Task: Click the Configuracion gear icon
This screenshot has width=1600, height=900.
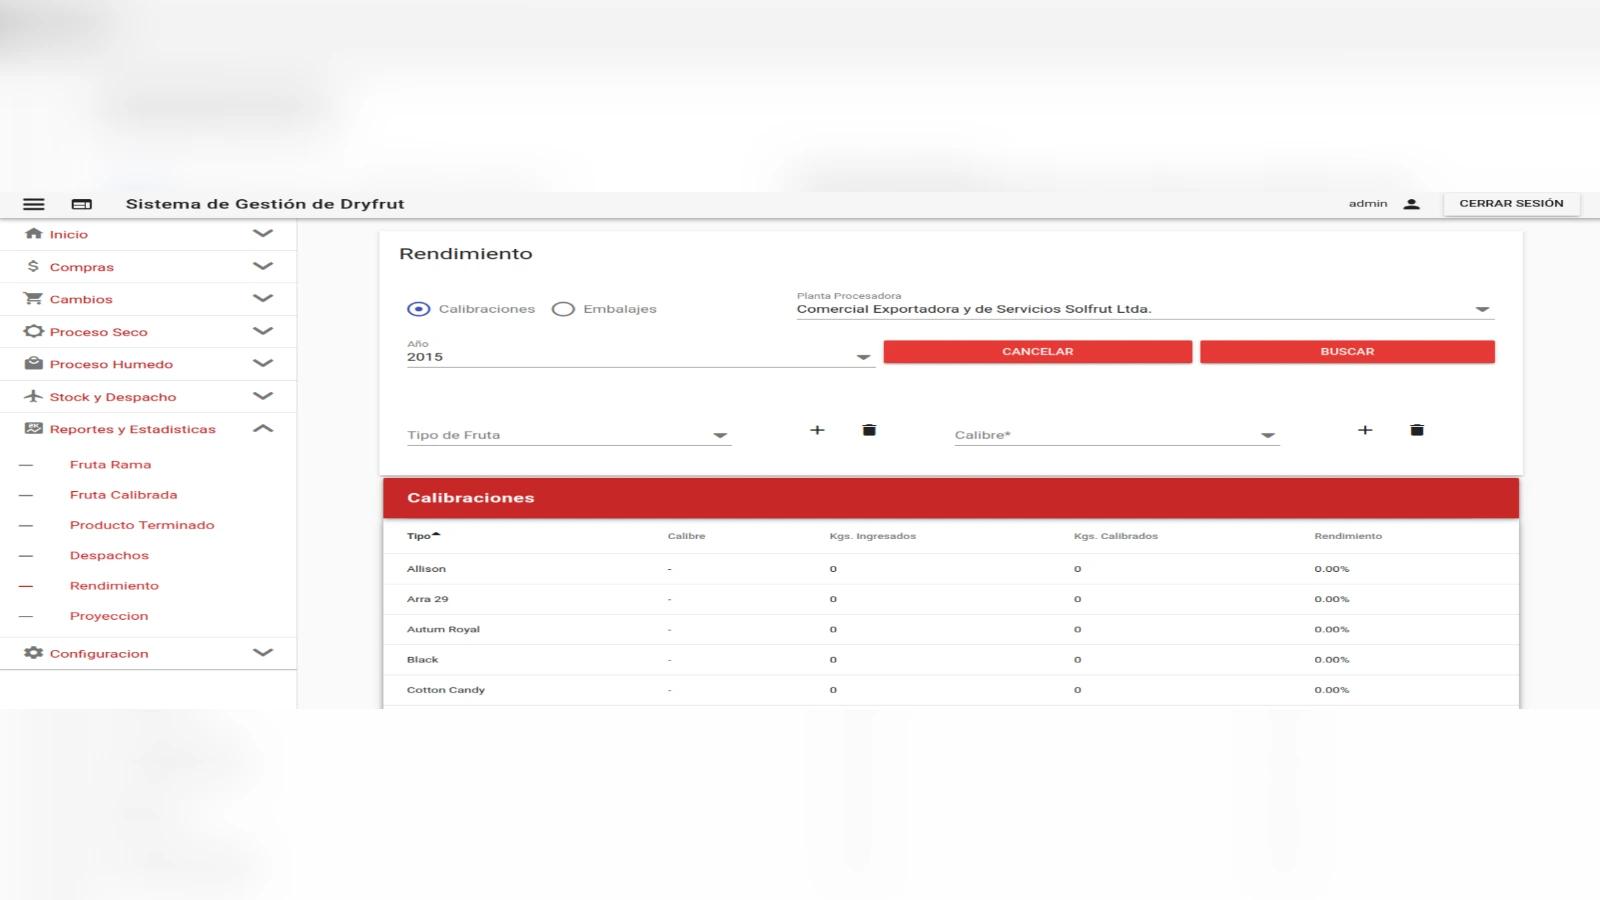Action: pos(31,653)
